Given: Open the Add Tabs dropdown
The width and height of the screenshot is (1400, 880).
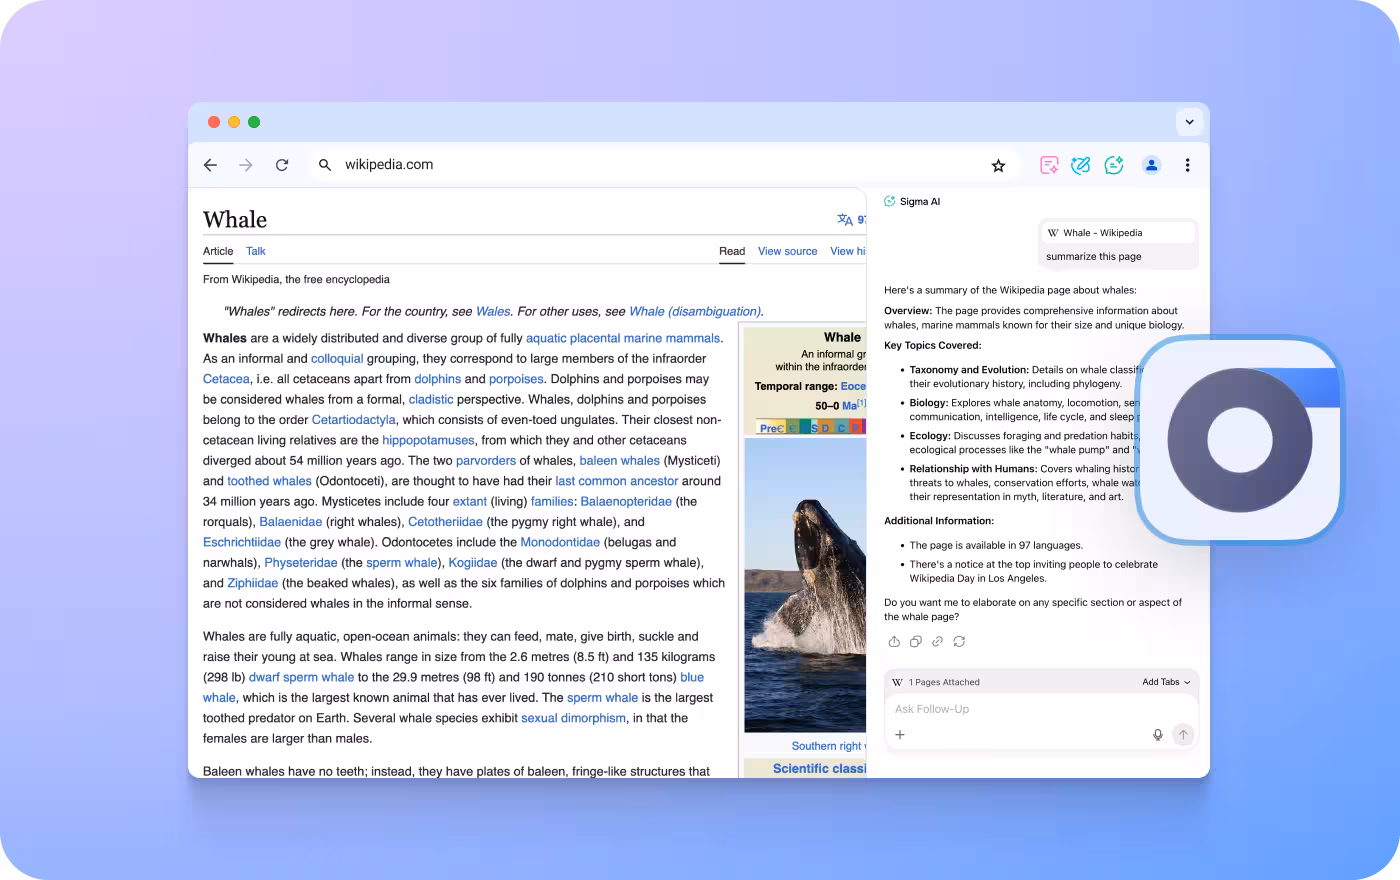Looking at the screenshot, I should point(1166,682).
